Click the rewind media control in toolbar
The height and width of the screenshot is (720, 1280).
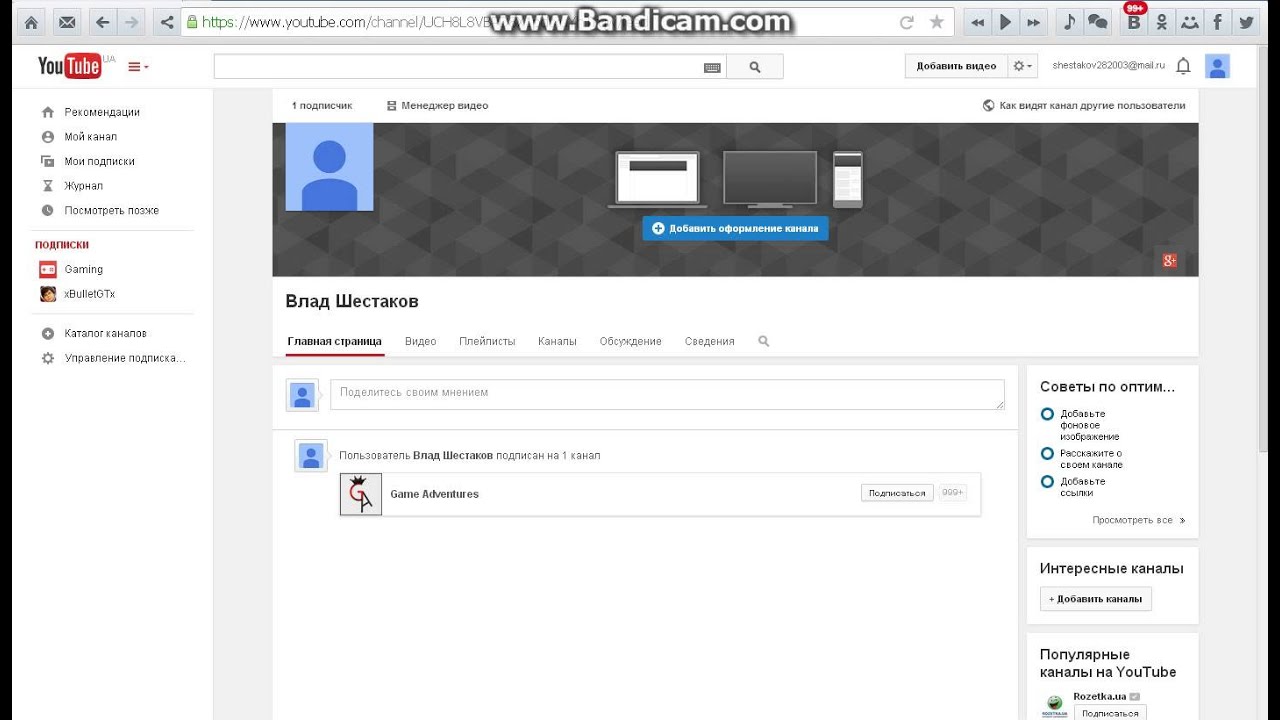click(x=978, y=22)
